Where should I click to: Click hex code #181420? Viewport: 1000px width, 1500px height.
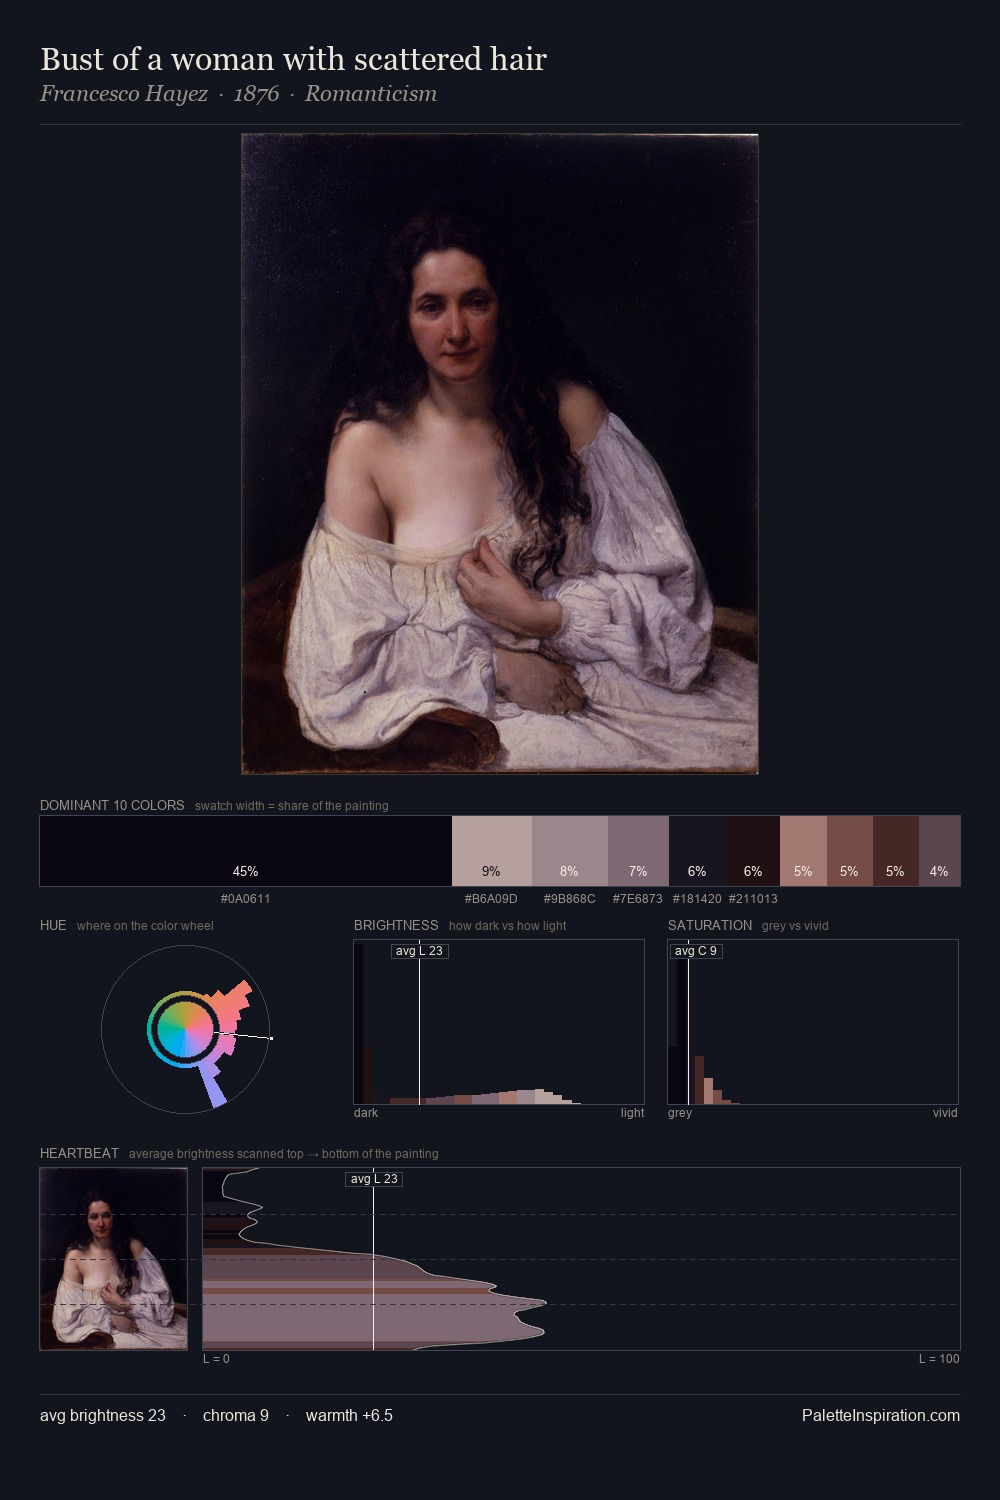697,898
